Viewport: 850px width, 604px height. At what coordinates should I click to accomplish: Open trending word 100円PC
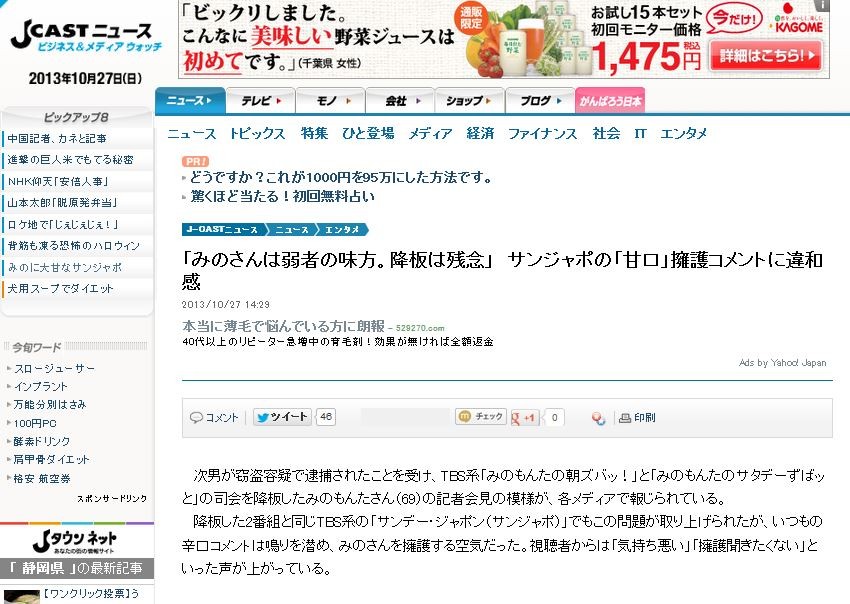[35, 423]
